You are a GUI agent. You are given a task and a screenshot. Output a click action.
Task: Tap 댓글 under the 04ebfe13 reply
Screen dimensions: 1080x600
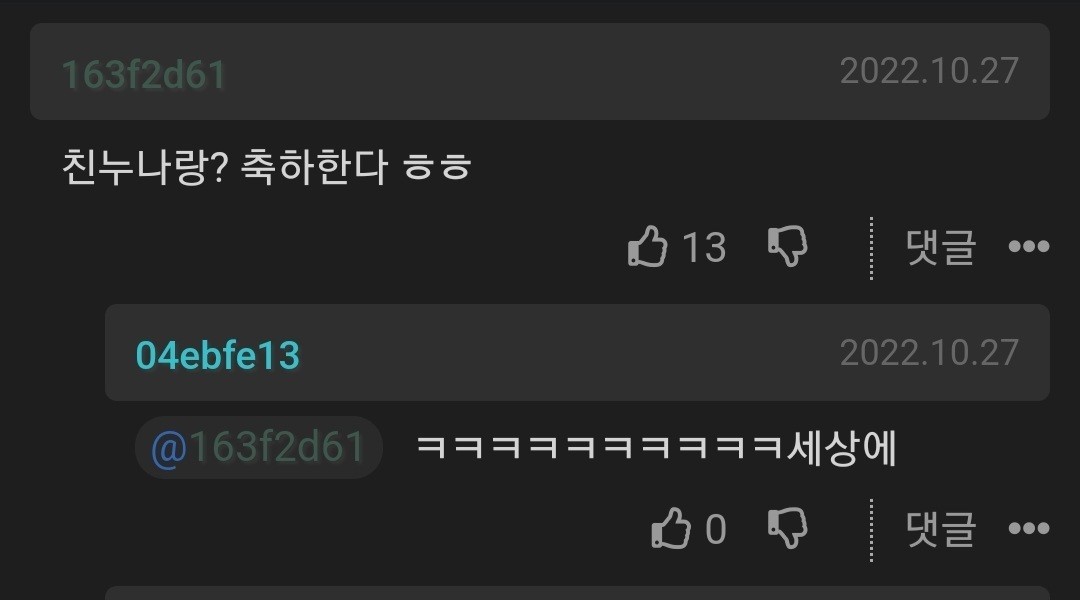940,528
